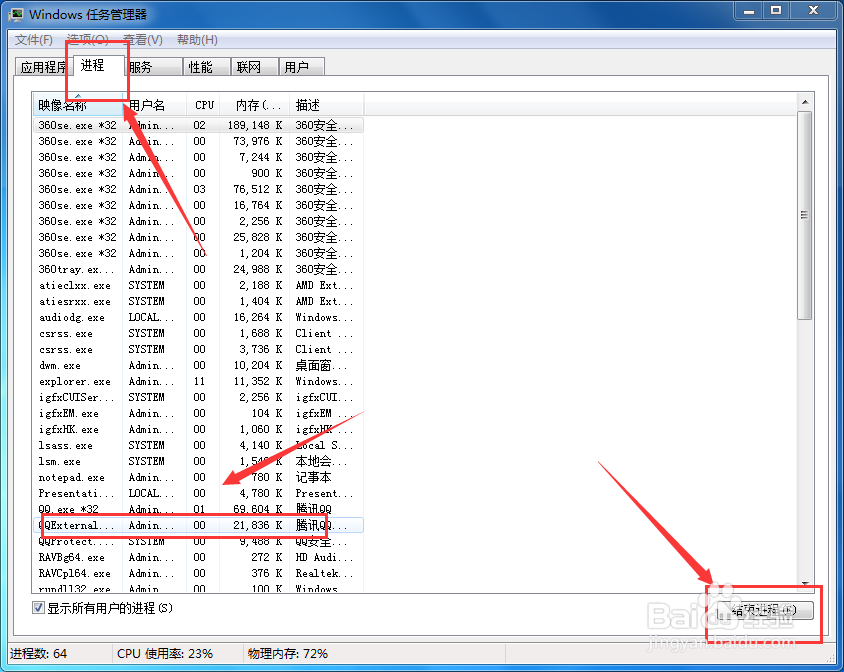
Task: Select the atiesrxx.exe process
Action: [198, 301]
